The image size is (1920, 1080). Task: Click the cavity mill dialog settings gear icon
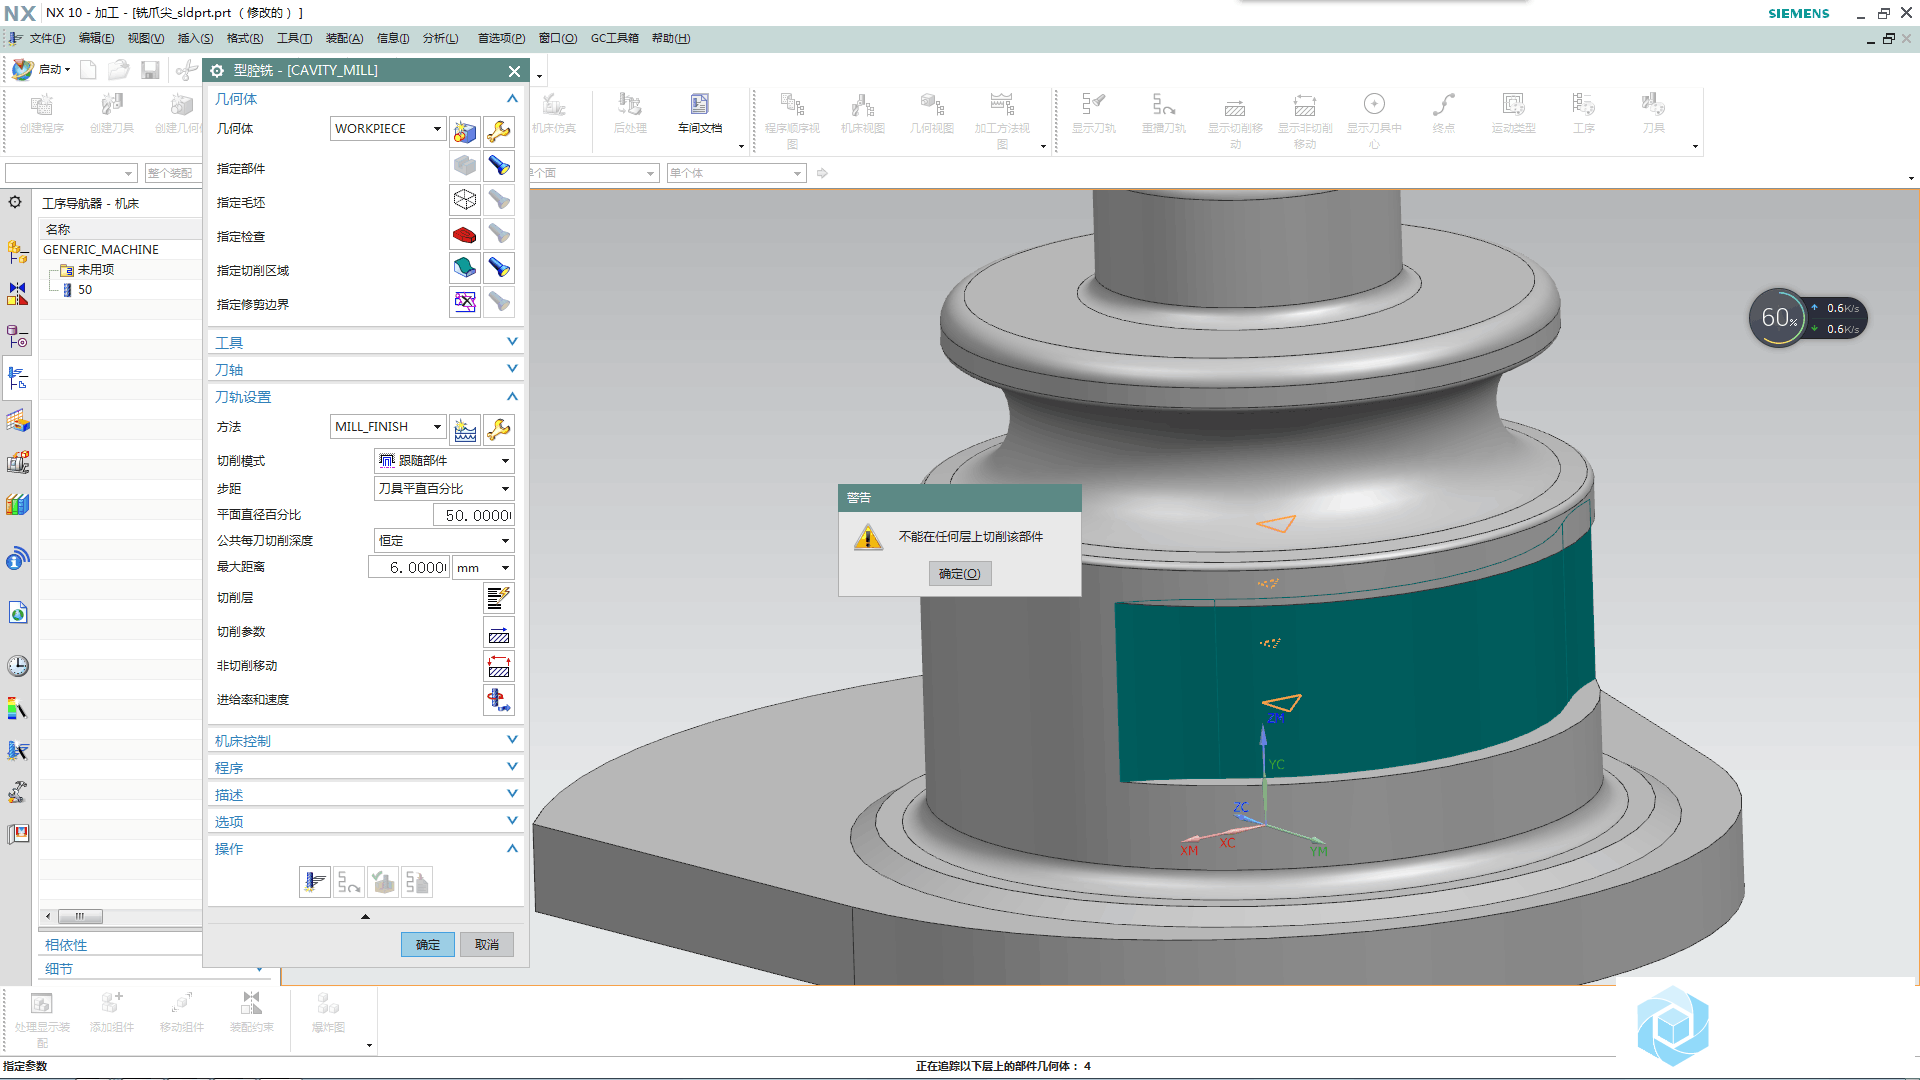point(217,71)
